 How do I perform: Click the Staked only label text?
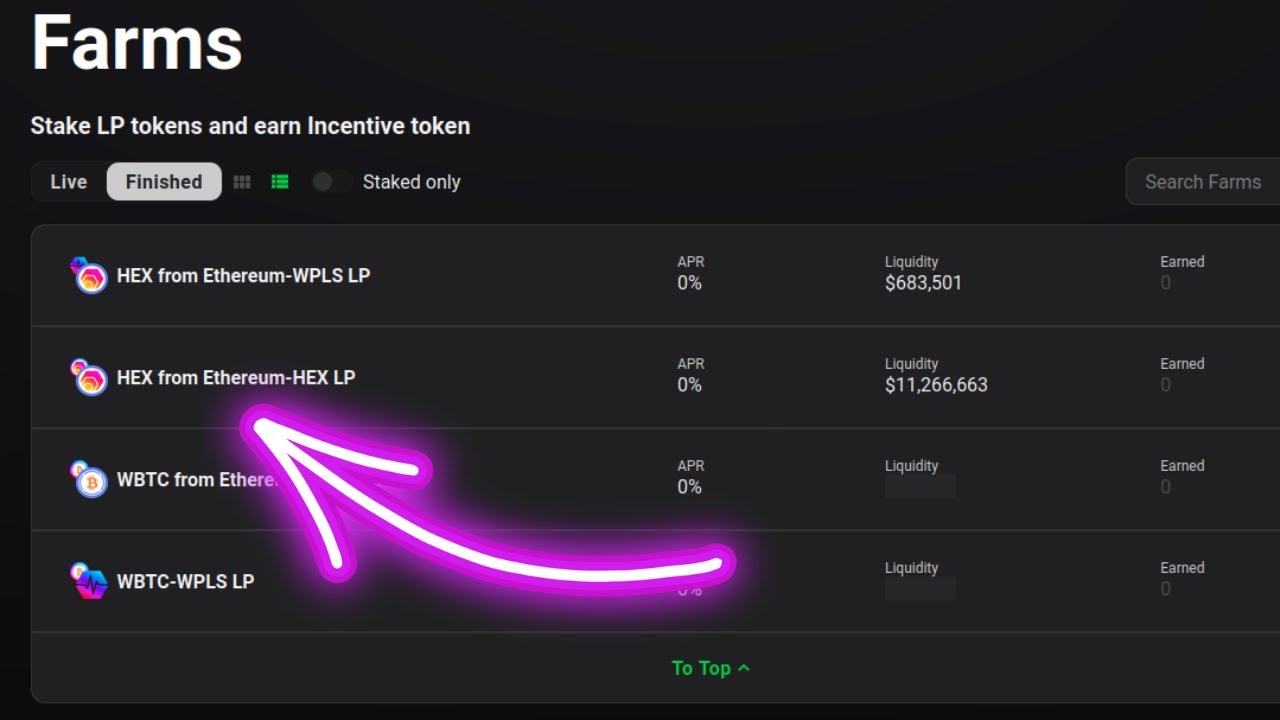pyautogui.click(x=411, y=182)
